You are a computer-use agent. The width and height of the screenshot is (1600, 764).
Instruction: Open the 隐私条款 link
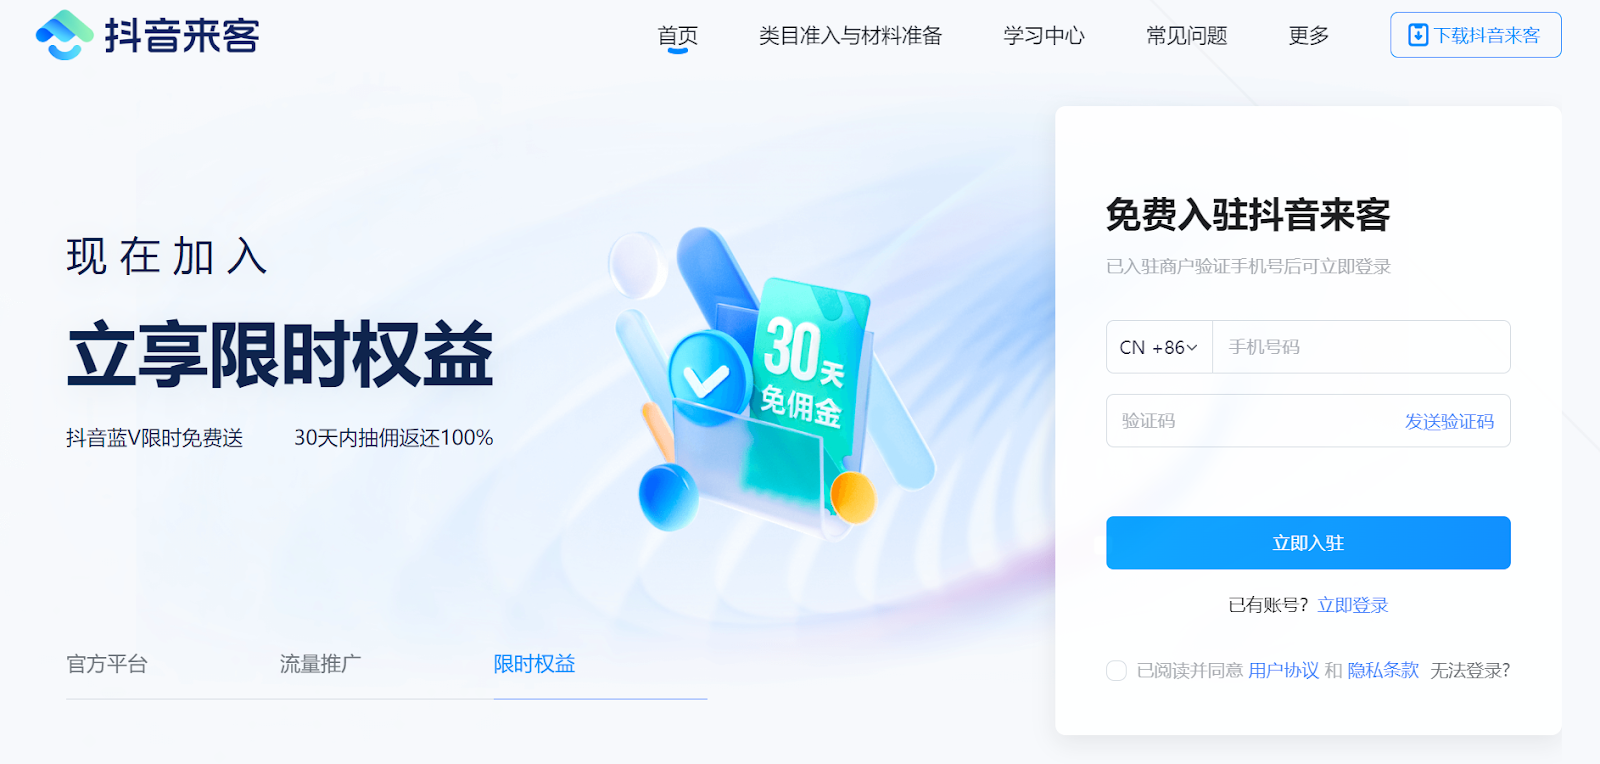(x=1383, y=670)
